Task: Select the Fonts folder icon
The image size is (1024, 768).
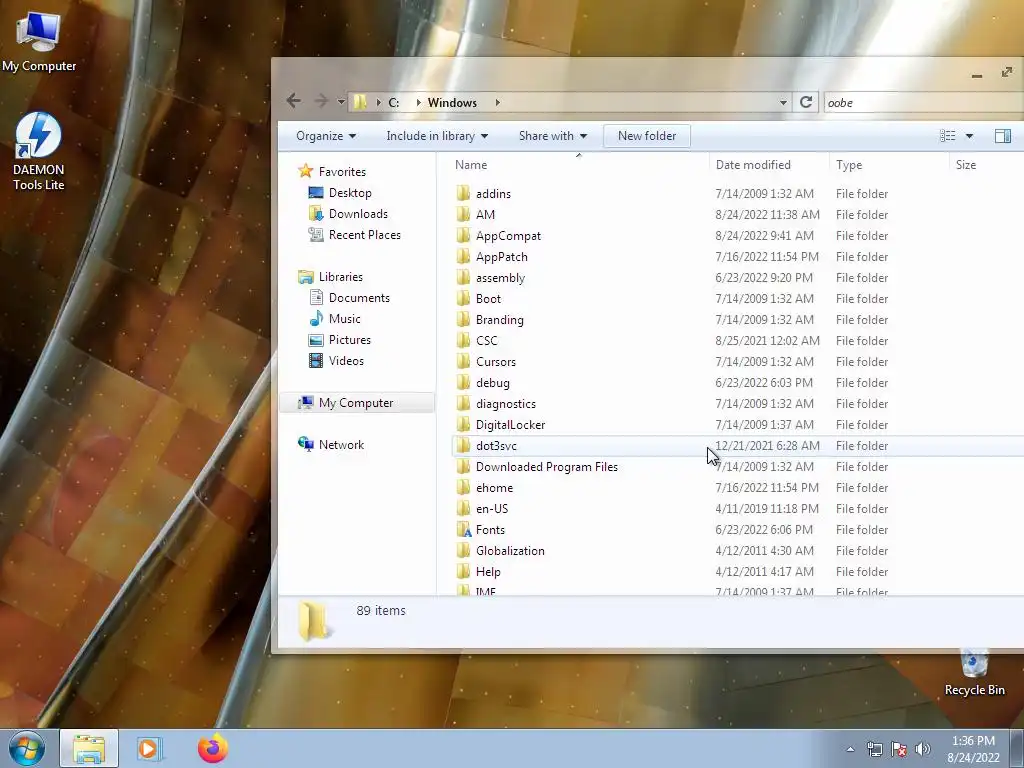Action: pos(463,530)
